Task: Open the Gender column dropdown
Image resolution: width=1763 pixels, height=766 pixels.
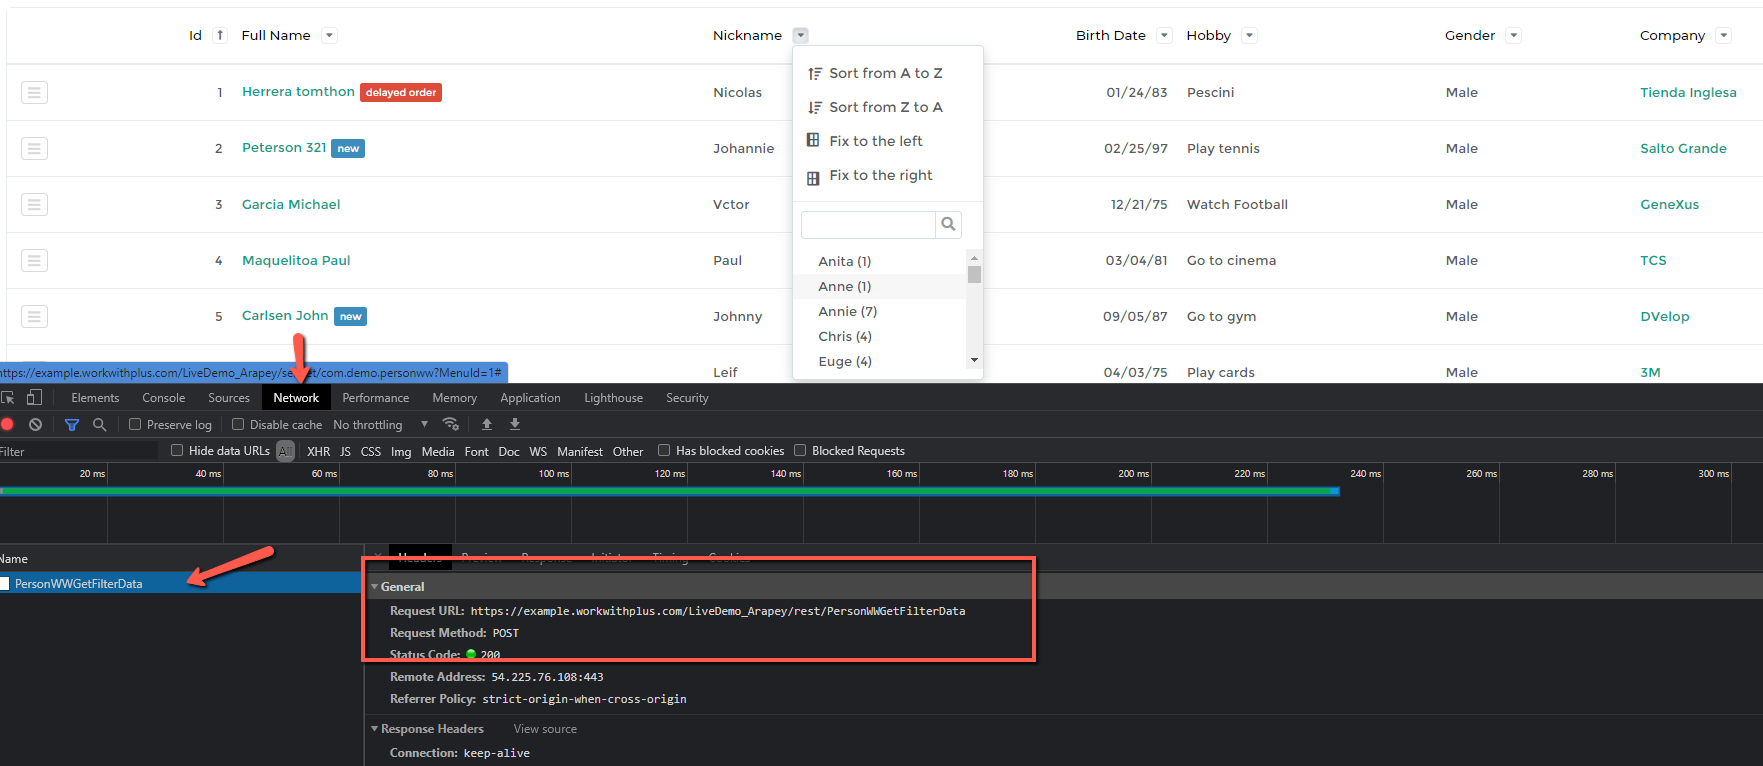Action: coord(1514,35)
